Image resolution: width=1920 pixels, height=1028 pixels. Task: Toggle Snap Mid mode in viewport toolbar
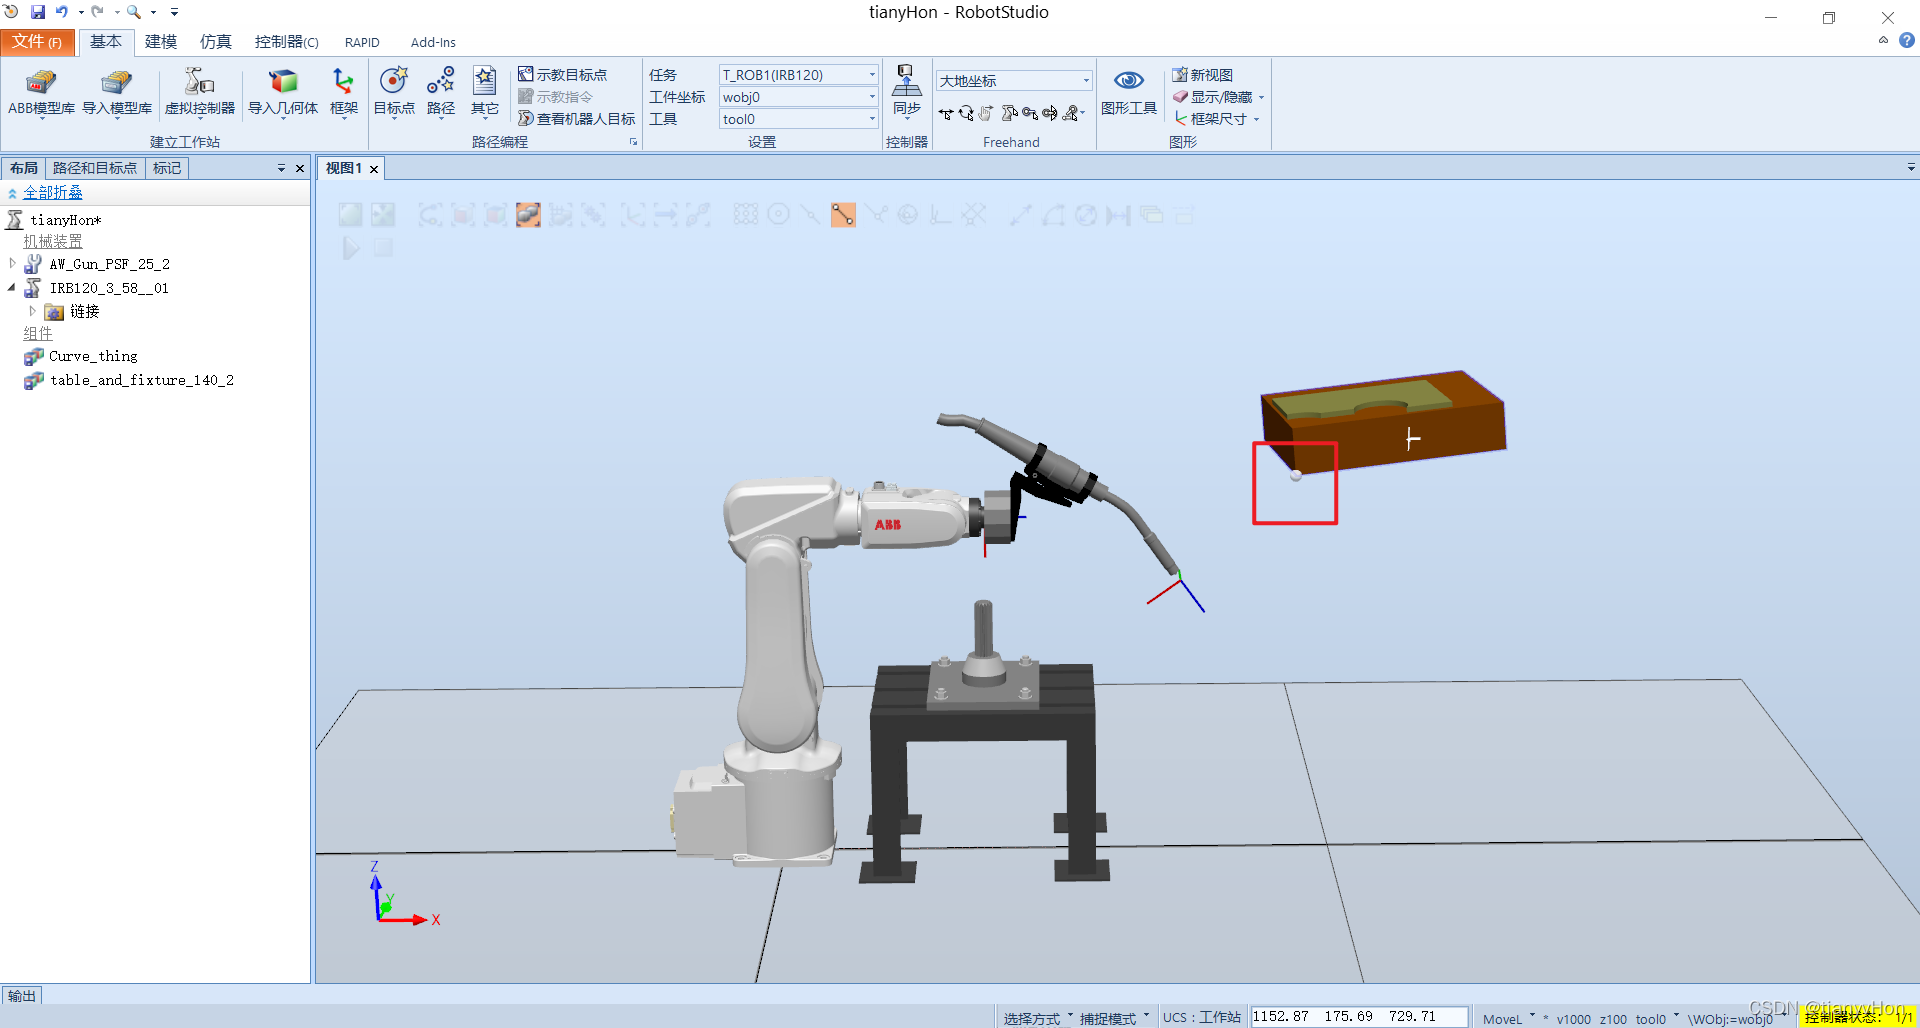810,214
